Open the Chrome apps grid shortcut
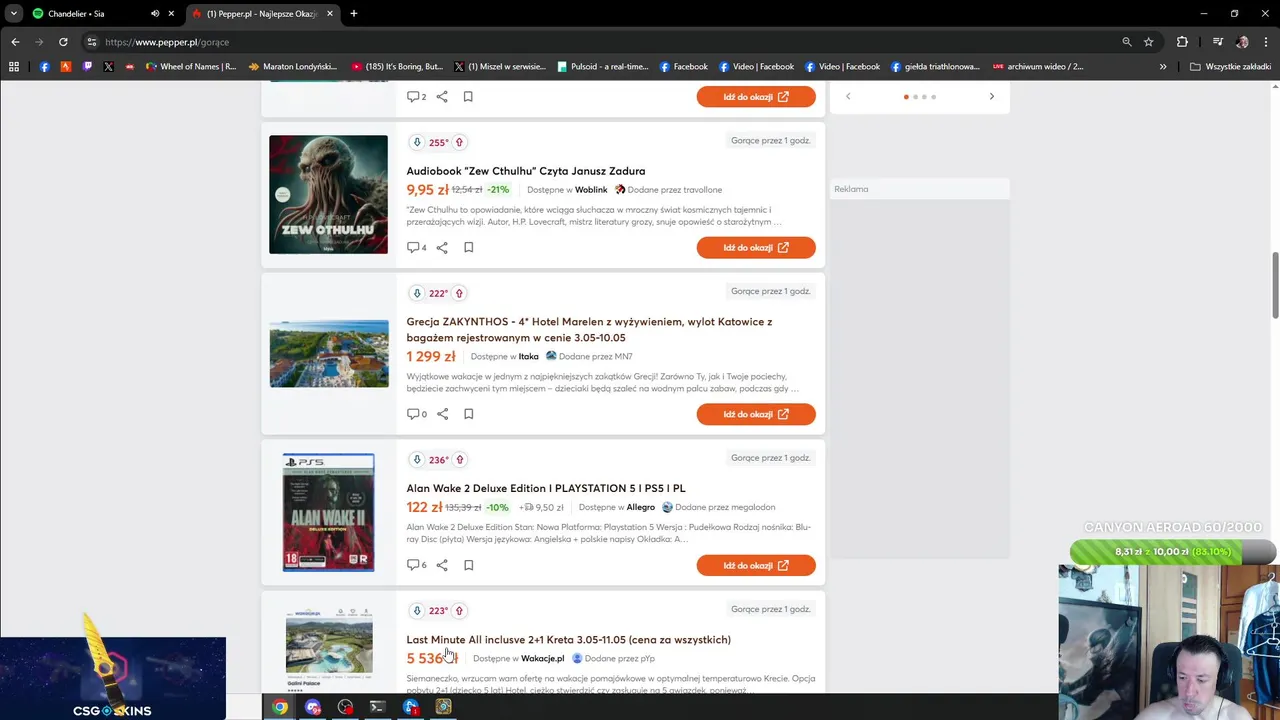 (14, 67)
